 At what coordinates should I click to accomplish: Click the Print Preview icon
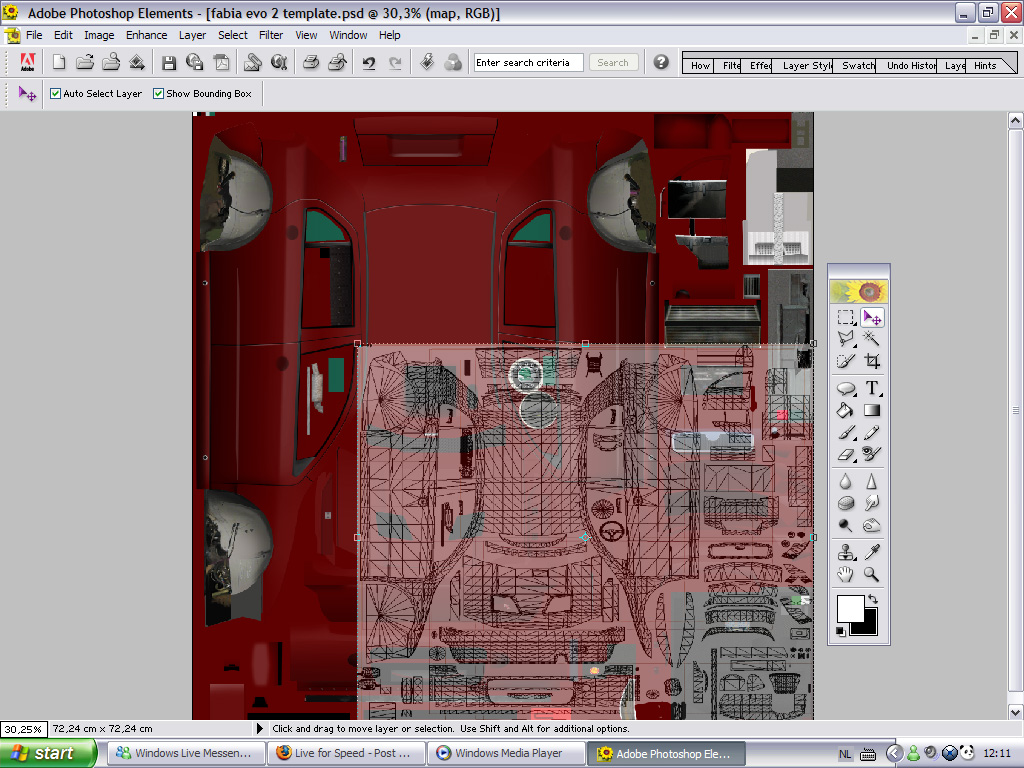[x=337, y=63]
